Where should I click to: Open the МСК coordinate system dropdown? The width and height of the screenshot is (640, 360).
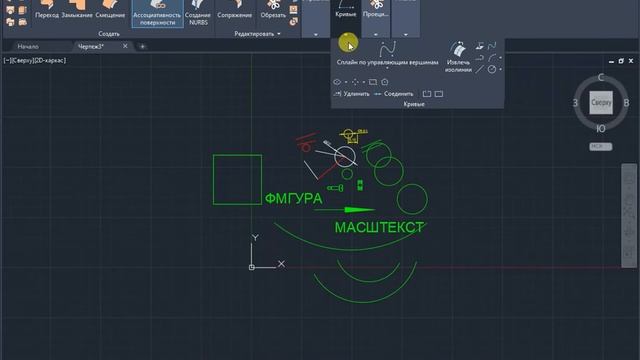tap(600, 147)
